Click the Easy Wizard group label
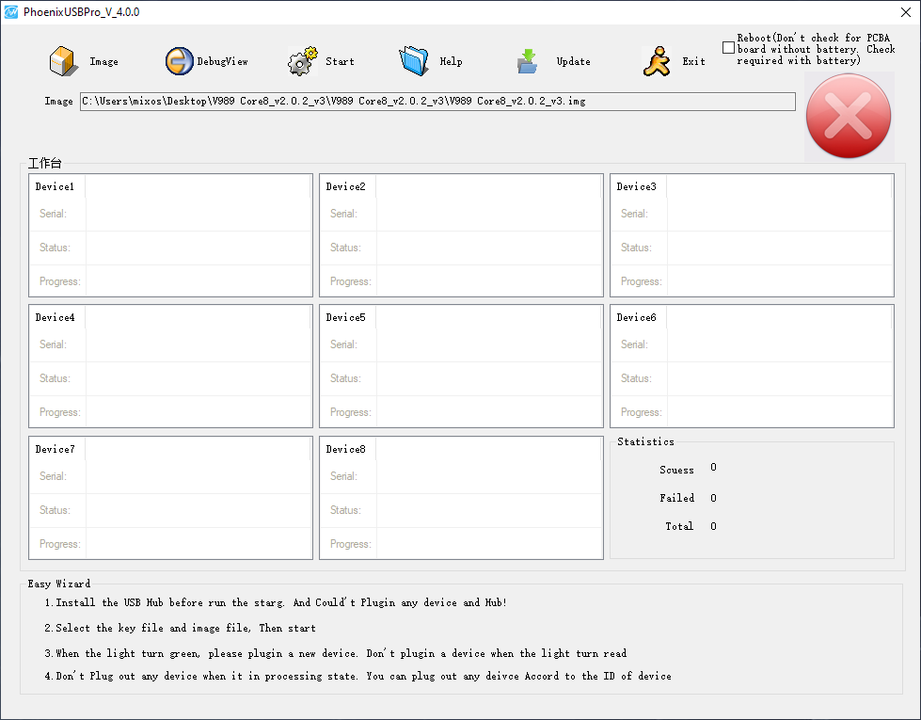 click(x=59, y=583)
